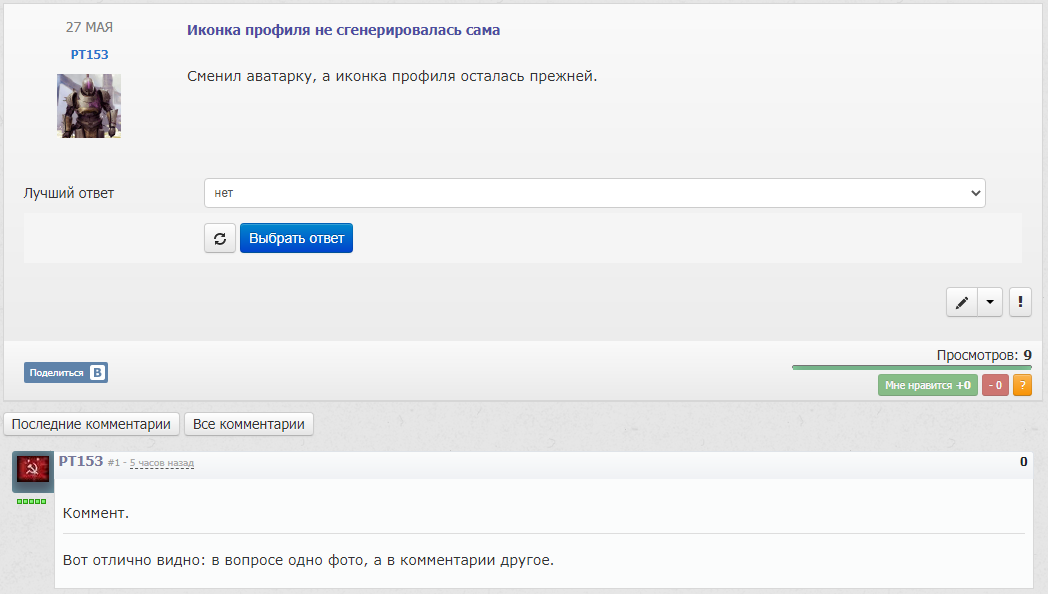Screen dimensions: 1048x594
Task: Click the refresh answers icon button
Action: (x=220, y=238)
